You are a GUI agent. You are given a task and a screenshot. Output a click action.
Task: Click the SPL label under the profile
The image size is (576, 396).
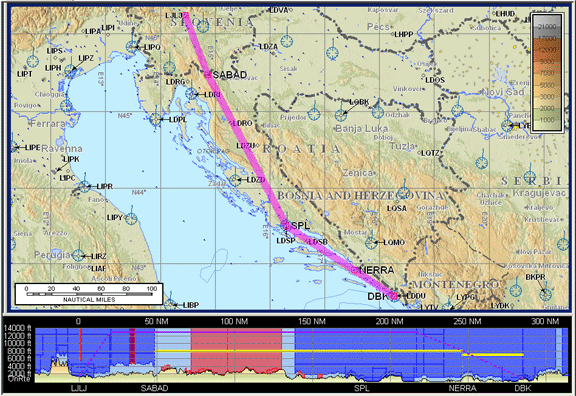pos(361,388)
